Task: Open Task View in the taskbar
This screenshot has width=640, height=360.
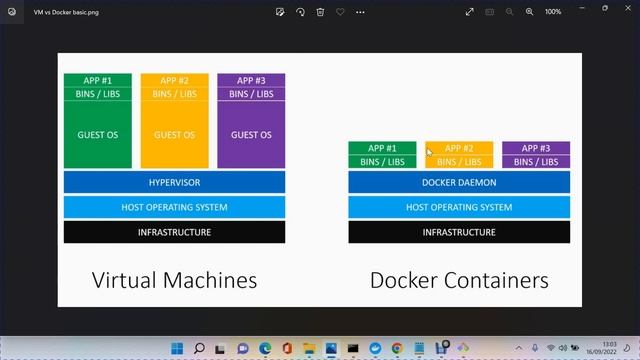Action: (220, 349)
